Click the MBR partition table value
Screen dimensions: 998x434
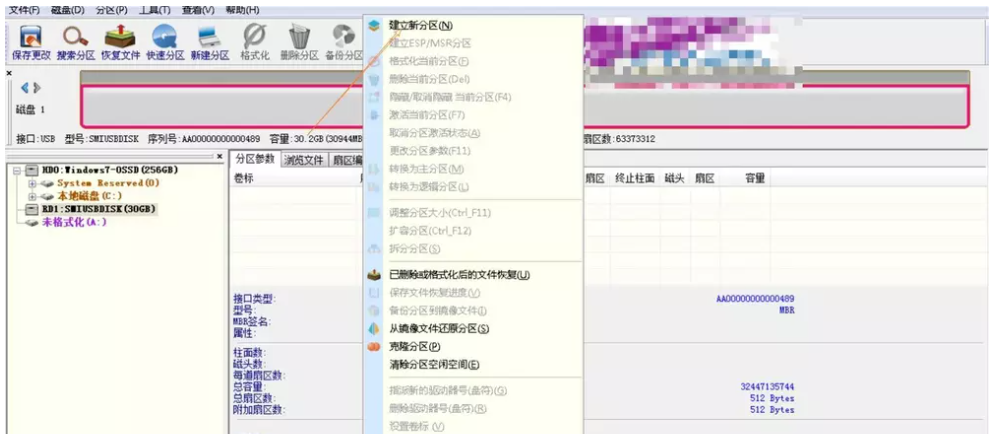point(787,311)
